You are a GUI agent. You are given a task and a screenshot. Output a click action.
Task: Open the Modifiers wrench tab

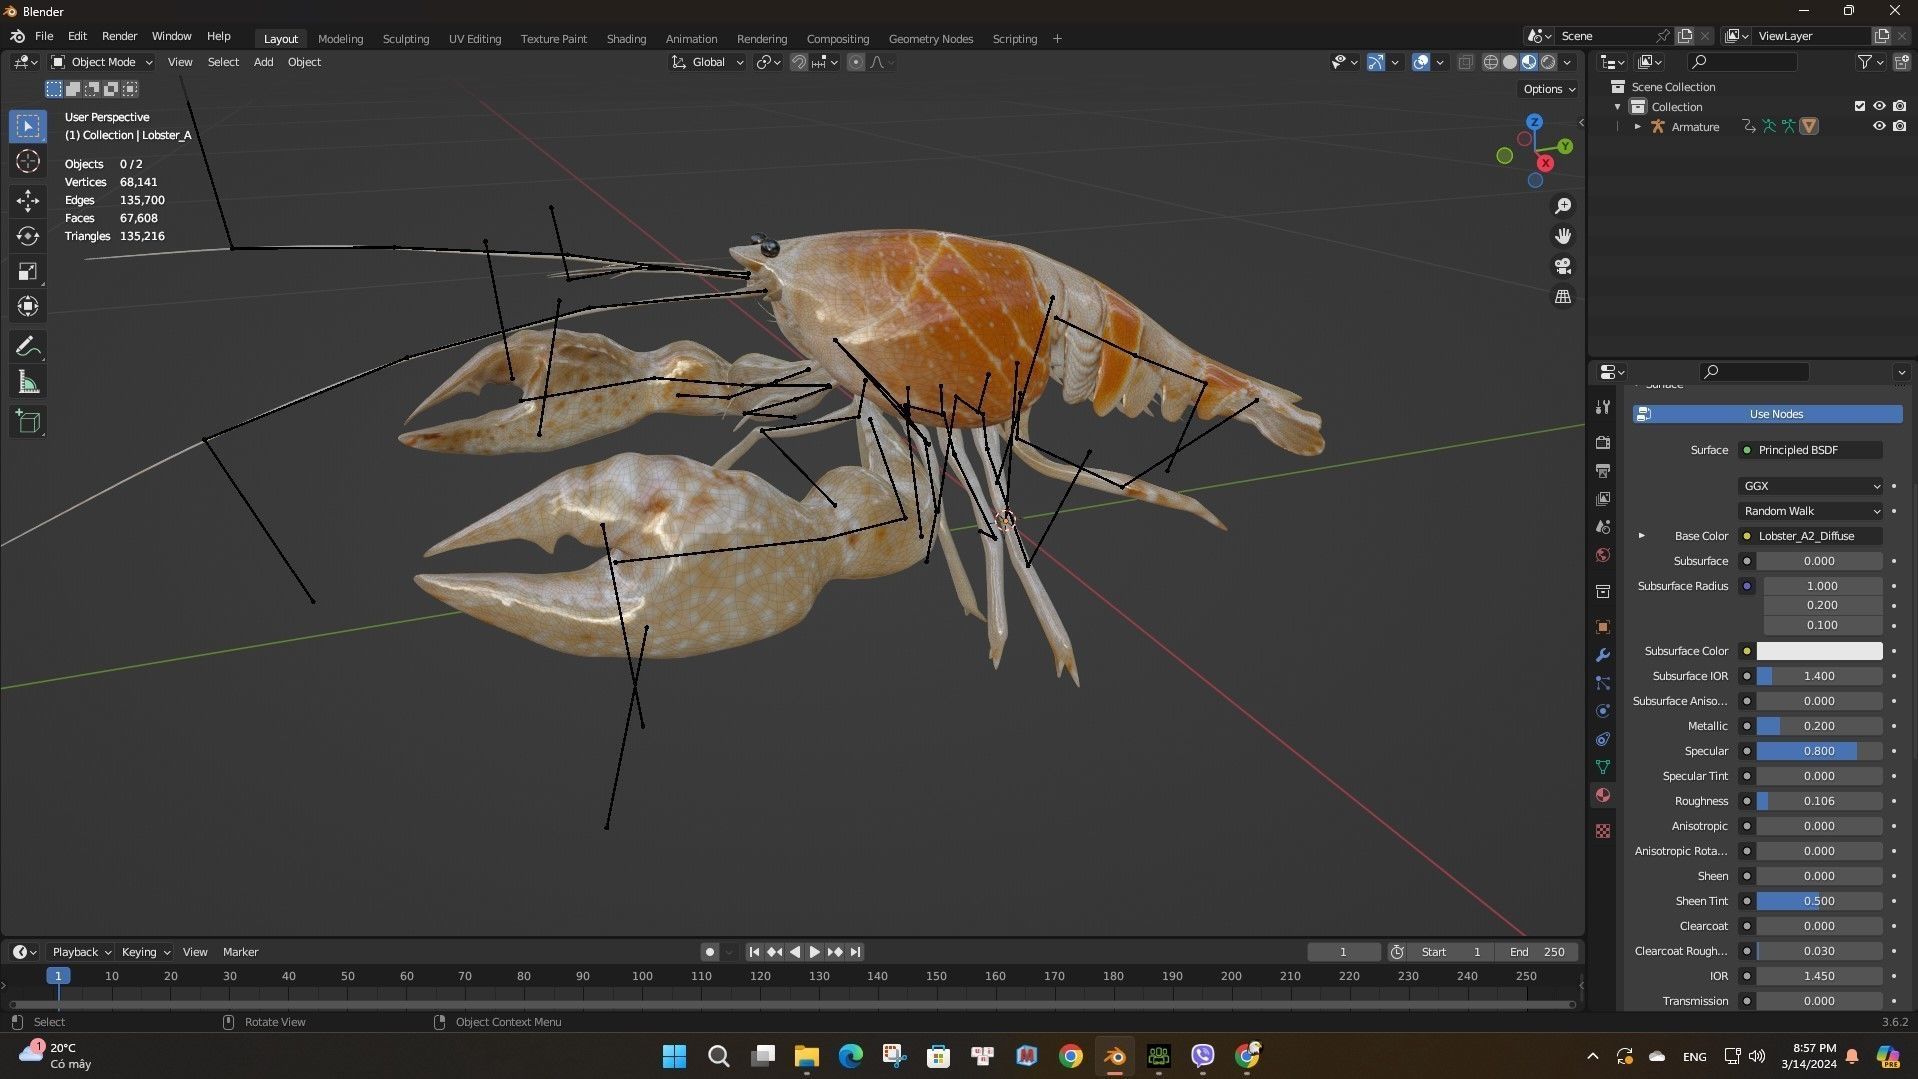pyautogui.click(x=1603, y=655)
